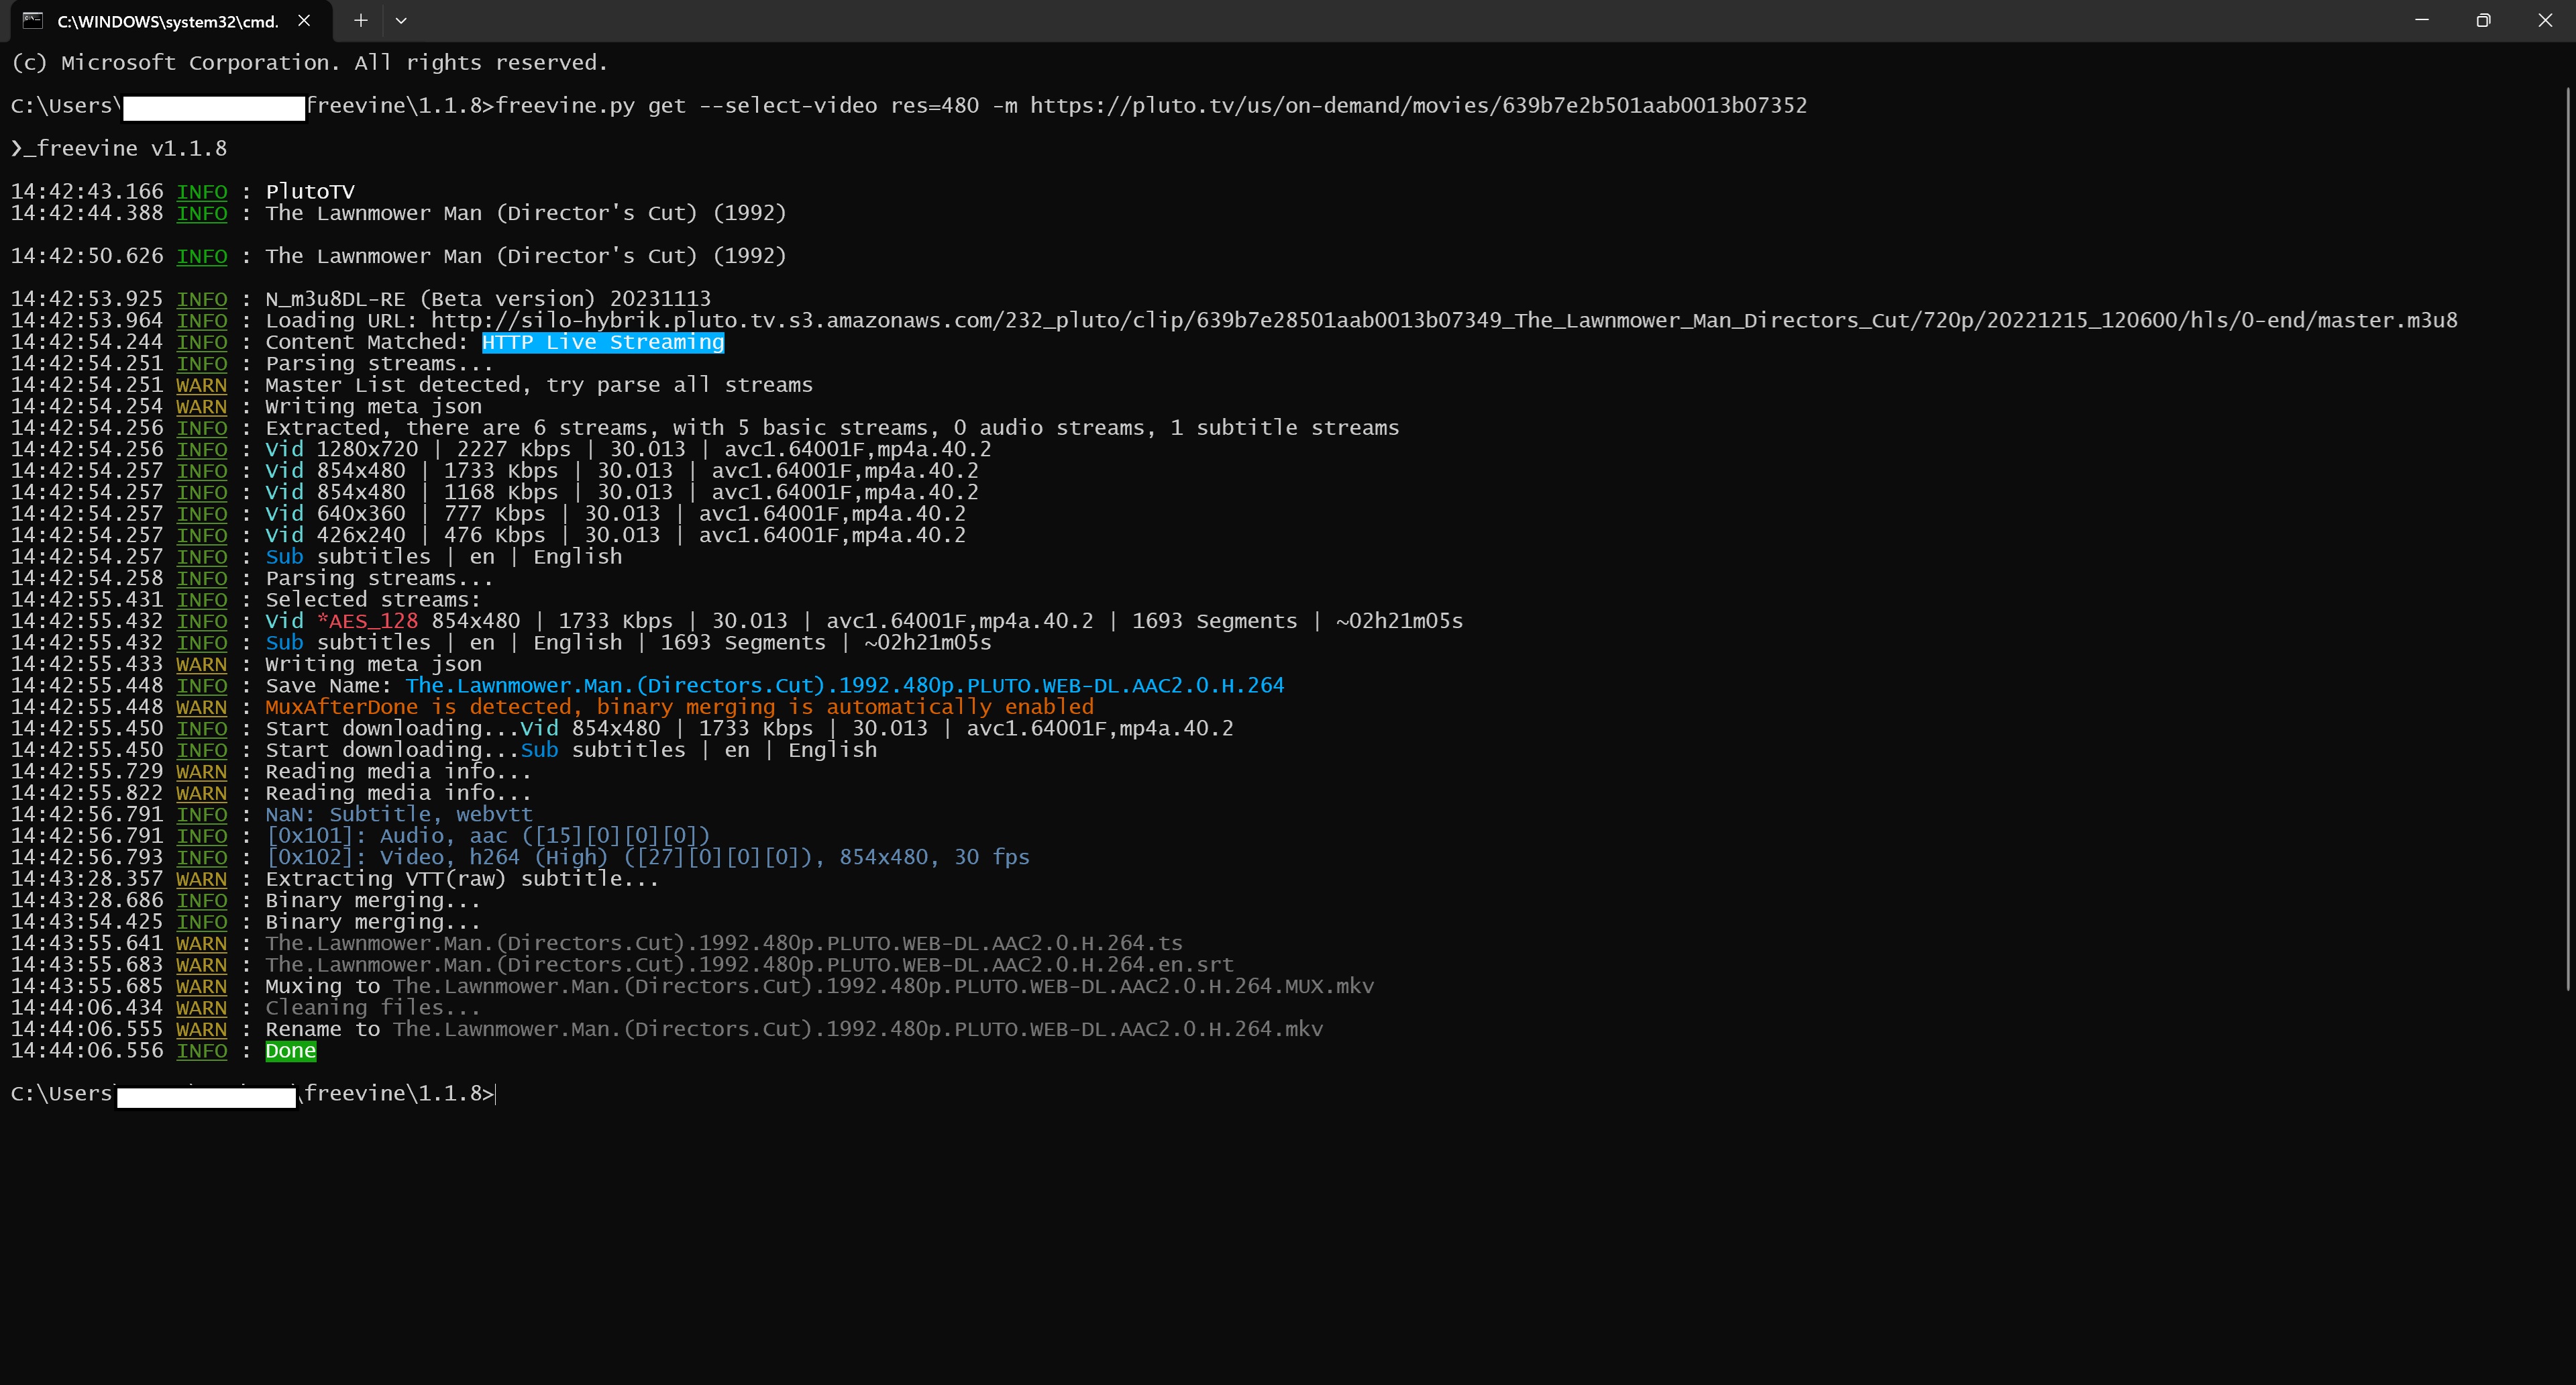Click the green Done status label
Image resolution: width=2576 pixels, height=1385 pixels.
[x=290, y=1051]
